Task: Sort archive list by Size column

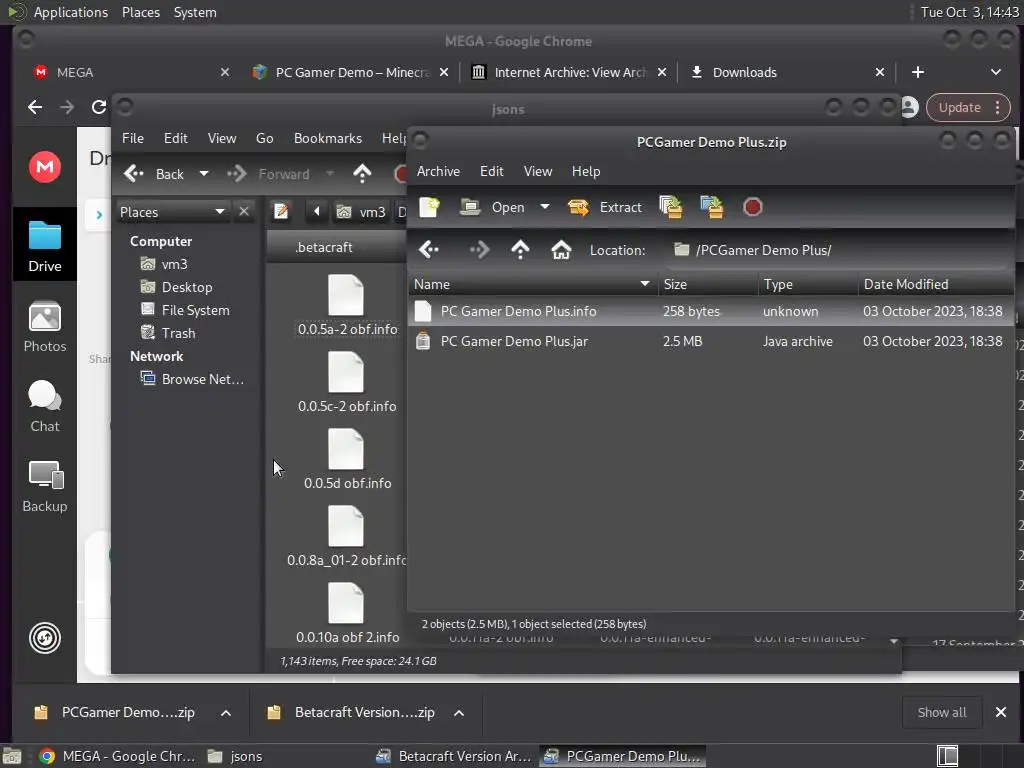Action: pos(707,284)
